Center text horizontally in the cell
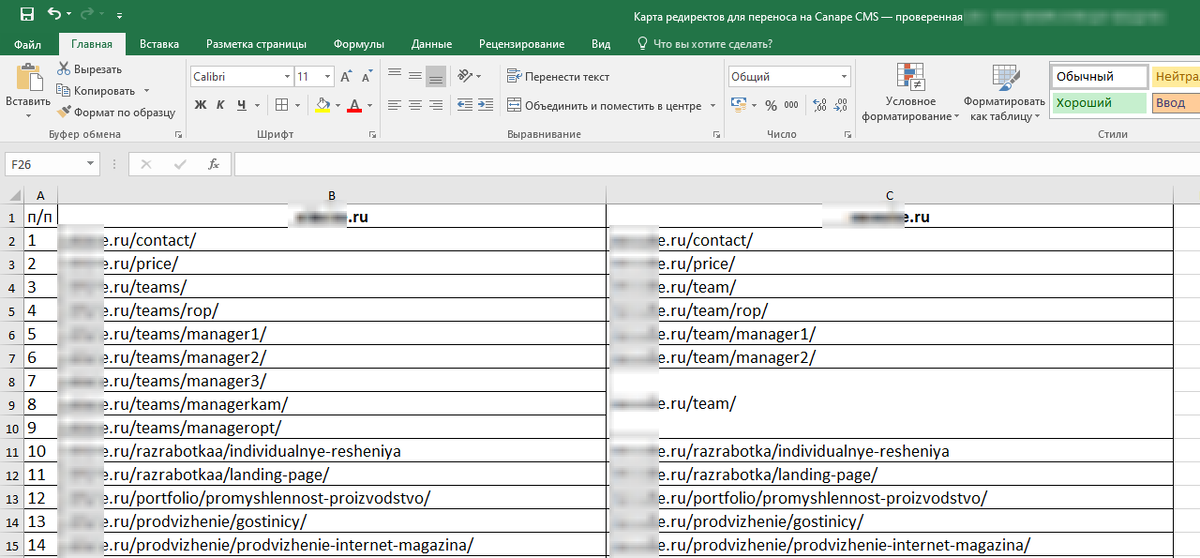Viewport: 1200px width, 558px height. click(414, 105)
